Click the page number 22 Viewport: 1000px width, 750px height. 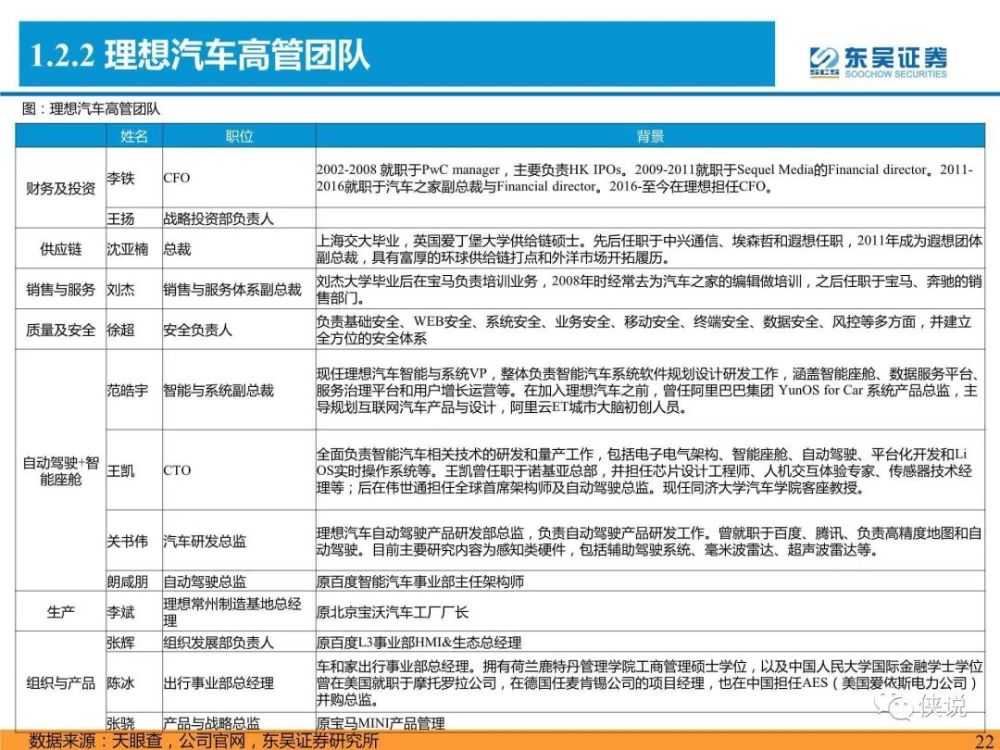985,740
